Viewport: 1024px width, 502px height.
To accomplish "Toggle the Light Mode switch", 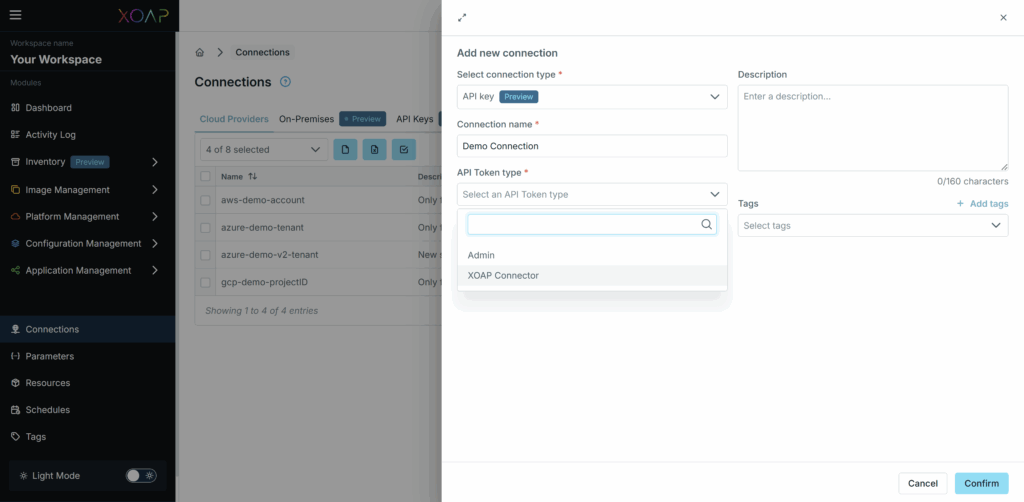I will click(x=141, y=476).
